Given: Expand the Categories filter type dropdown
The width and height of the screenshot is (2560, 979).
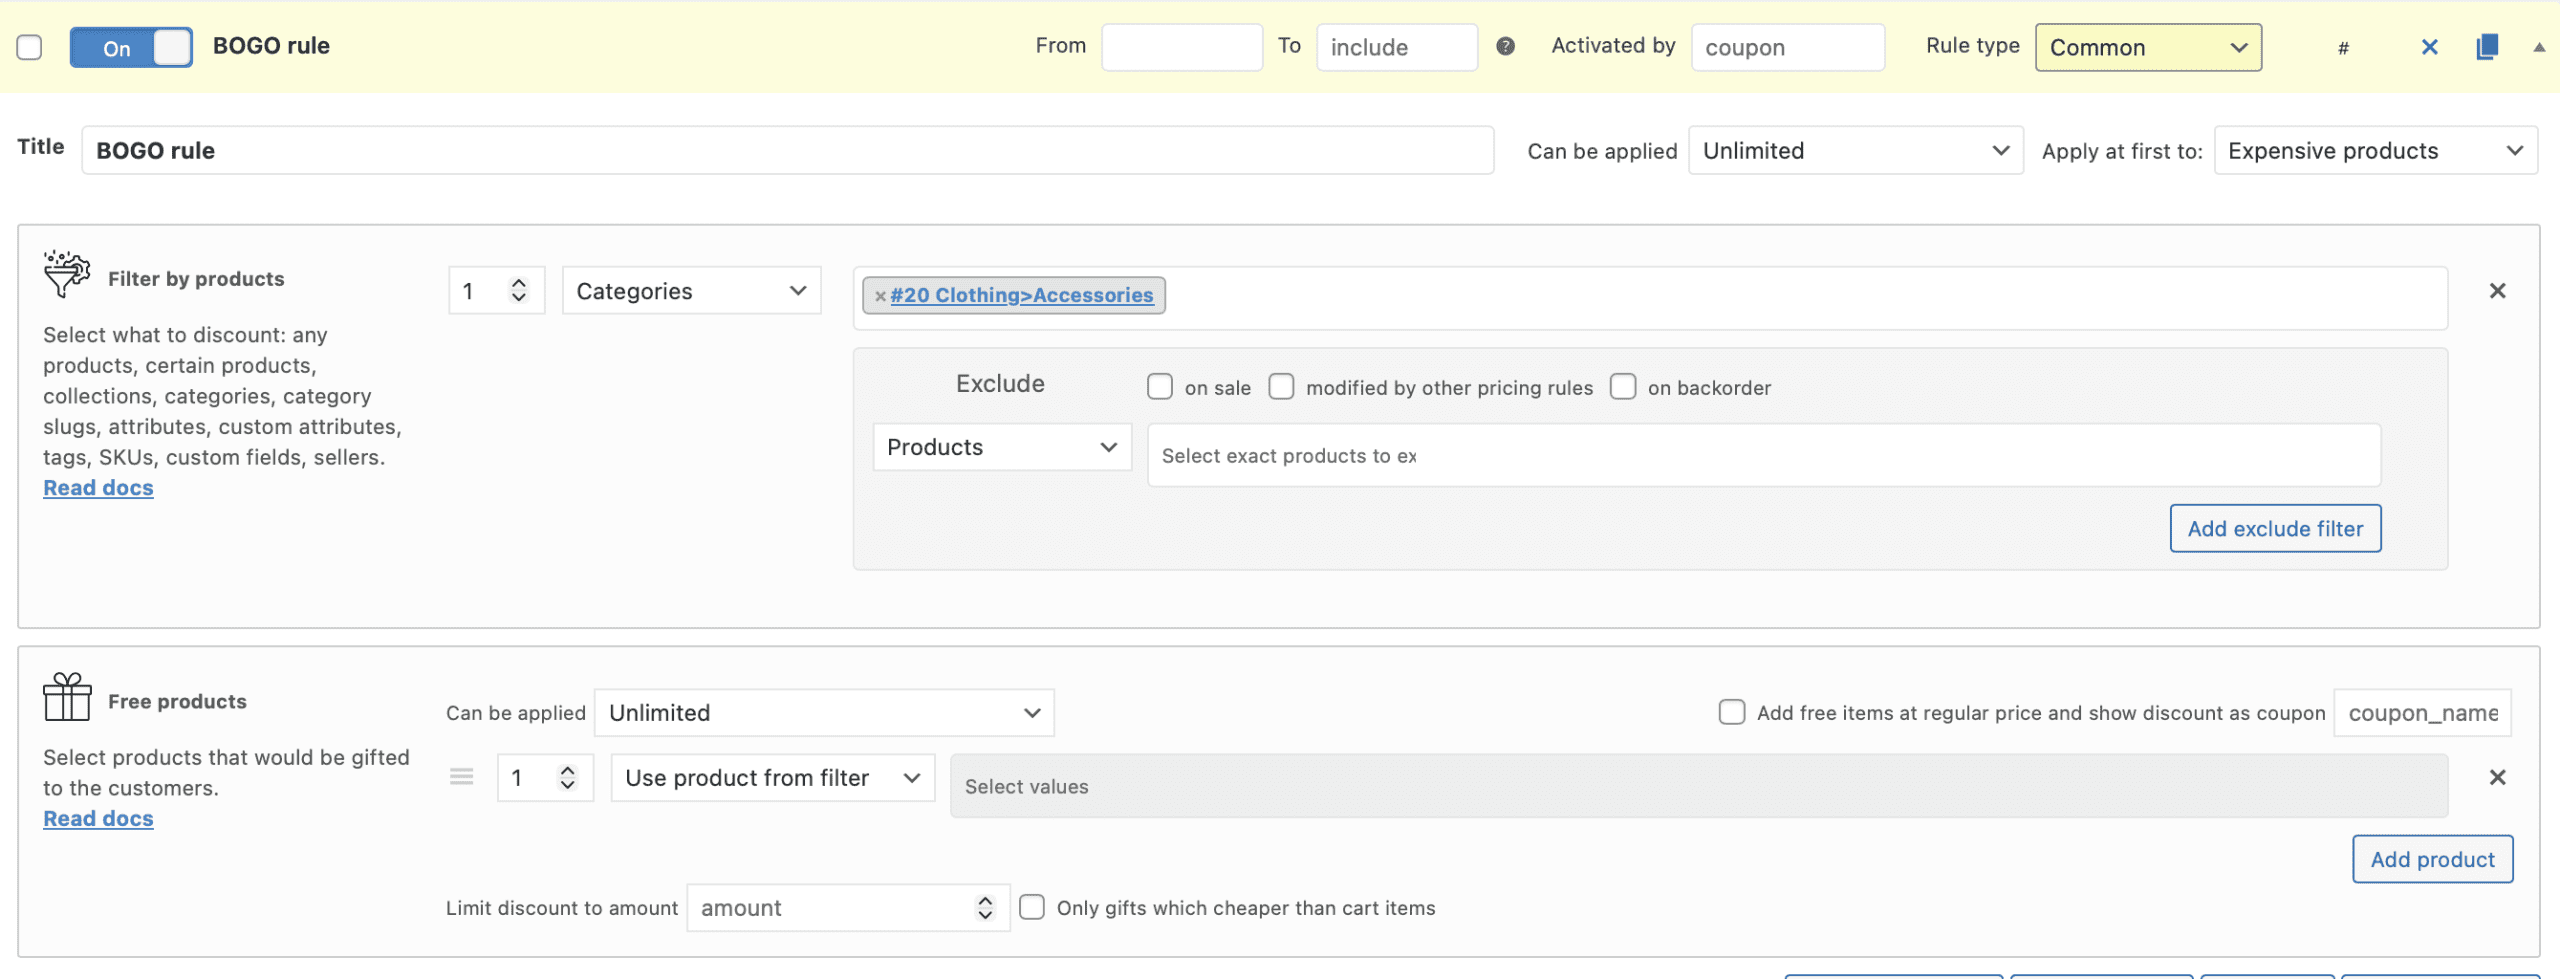Looking at the screenshot, I should tap(691, 291).
